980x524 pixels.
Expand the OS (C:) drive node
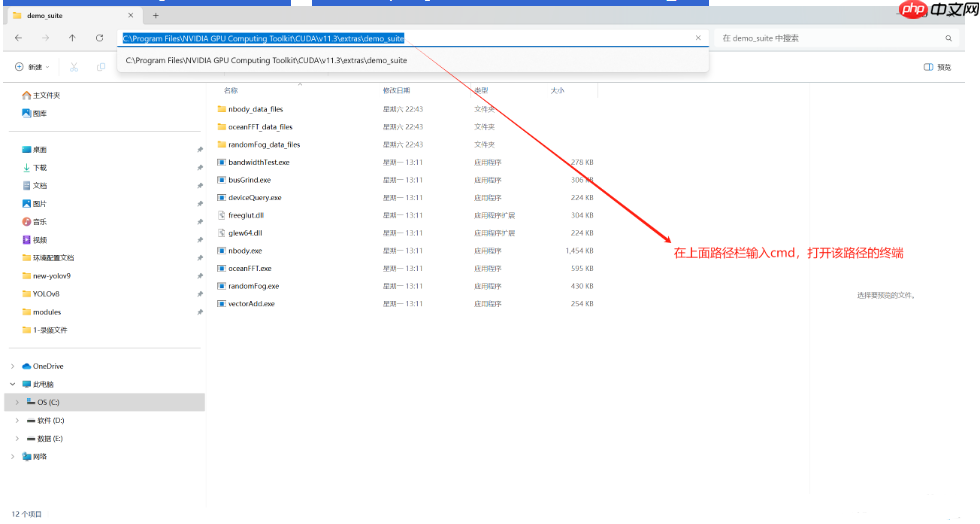coord(17,402)
